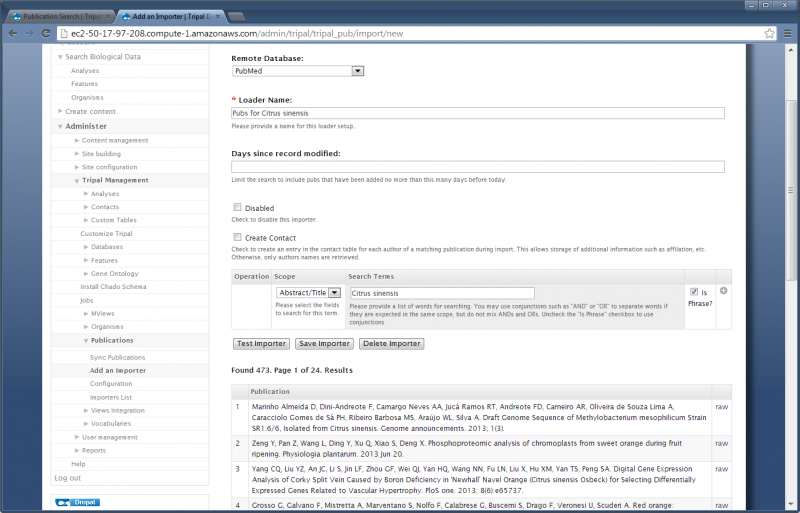Open the Features link under Search Biological Data
Viewport: 800px width, 513px height.
point(84,84)
